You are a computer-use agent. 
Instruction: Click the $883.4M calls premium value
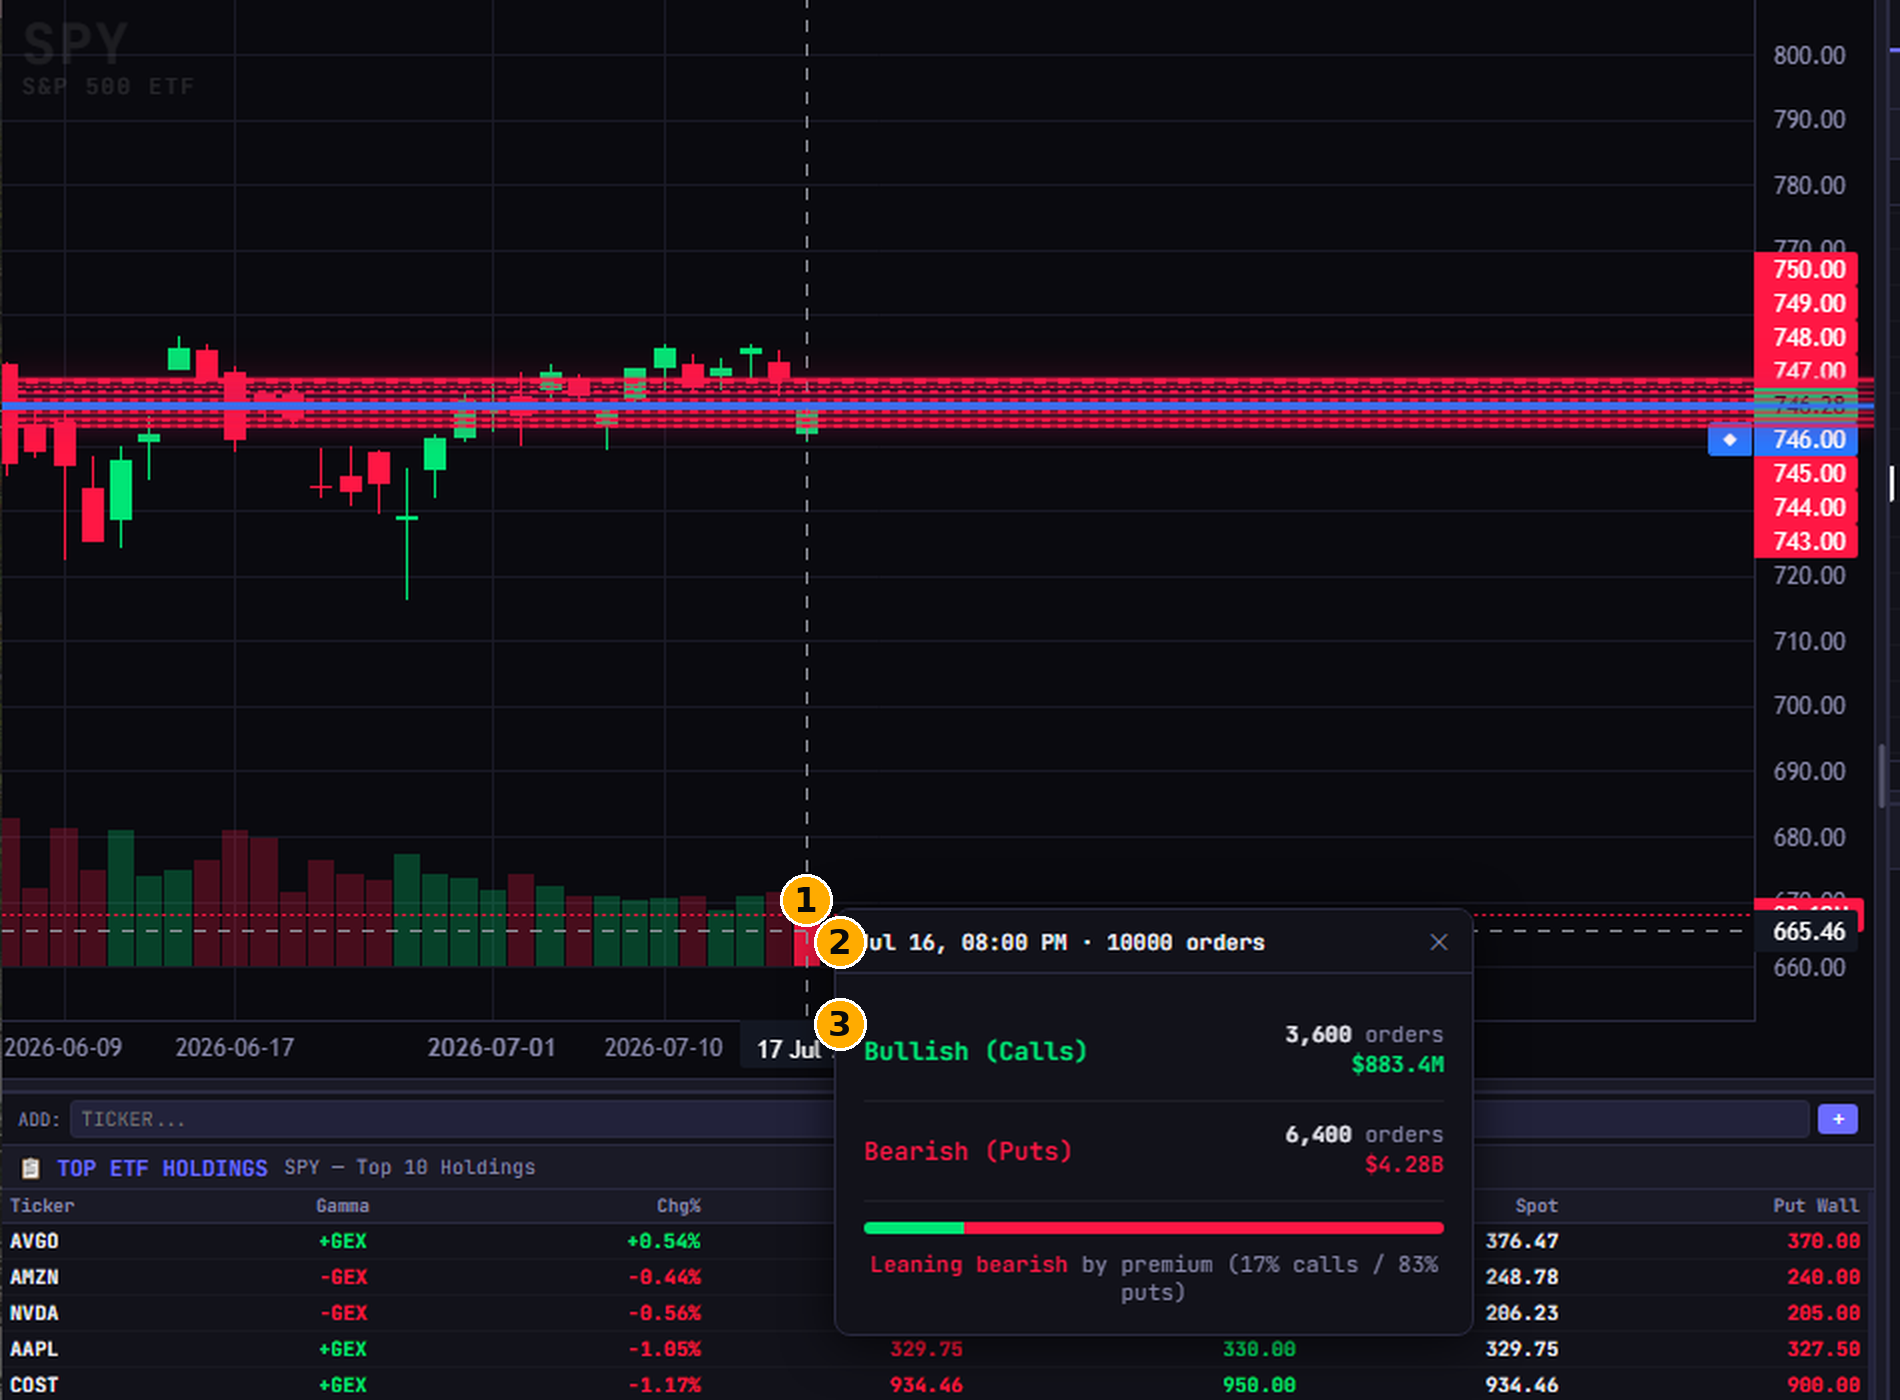(1398, 1064)
